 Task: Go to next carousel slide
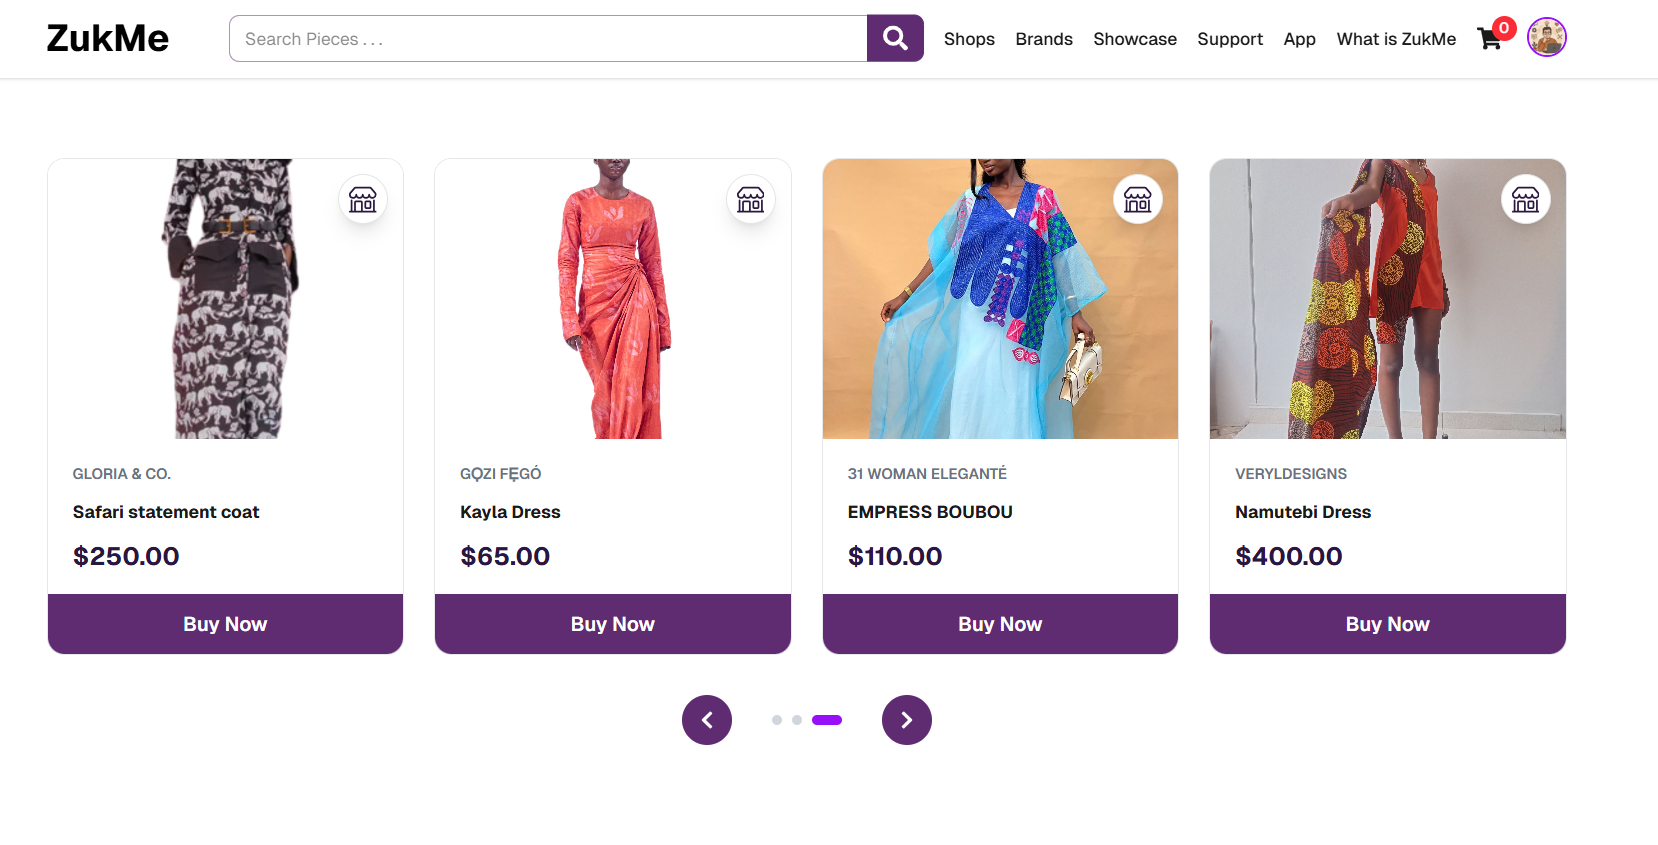pyautogui.click(x=906, y=720)
